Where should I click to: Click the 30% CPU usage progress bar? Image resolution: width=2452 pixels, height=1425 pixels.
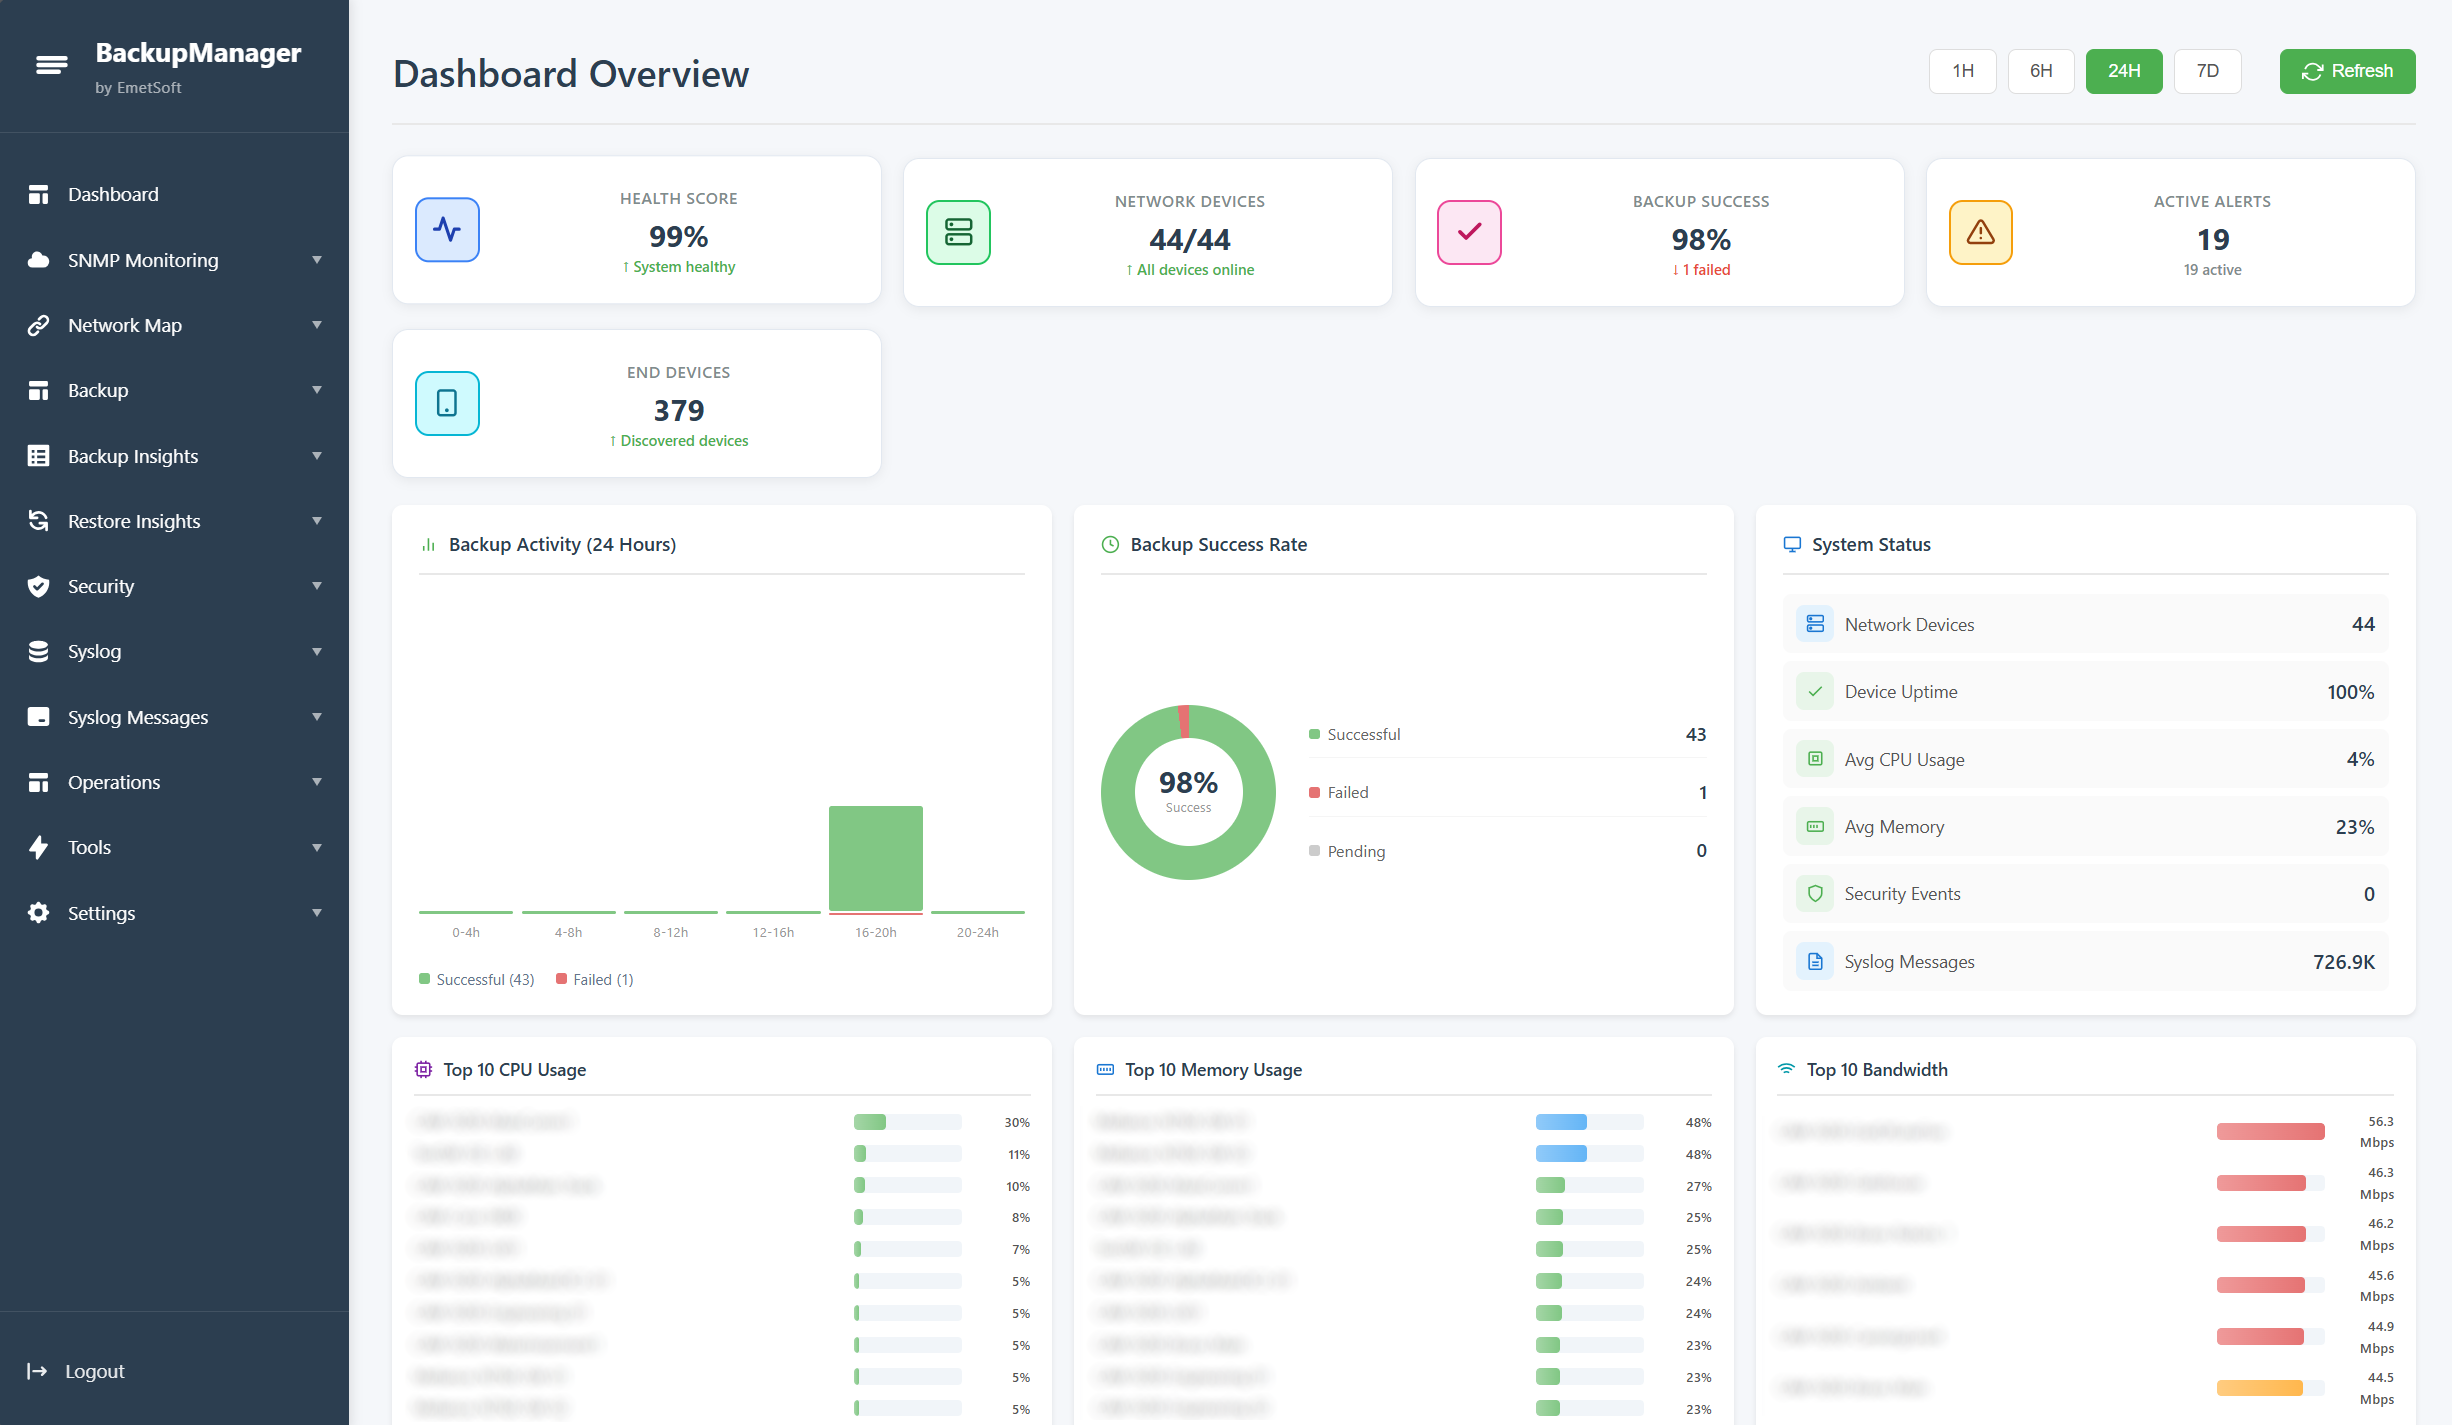pyautogui.click(x=907, y=1122)
